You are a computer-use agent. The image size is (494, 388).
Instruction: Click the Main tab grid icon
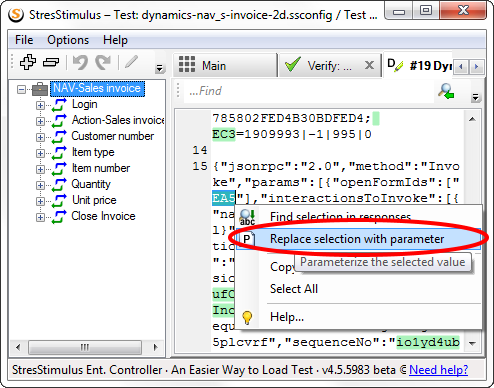point(187,64)
